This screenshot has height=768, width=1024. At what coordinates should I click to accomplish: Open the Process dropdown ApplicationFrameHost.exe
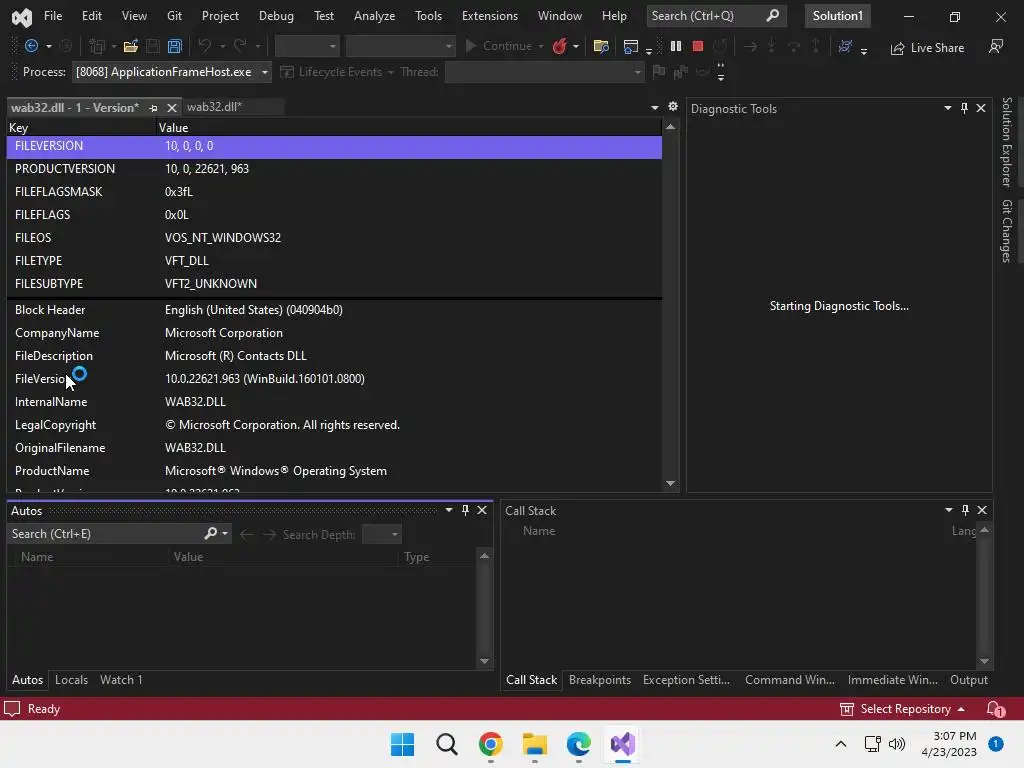pyautogui.click(x=171, y=72)
